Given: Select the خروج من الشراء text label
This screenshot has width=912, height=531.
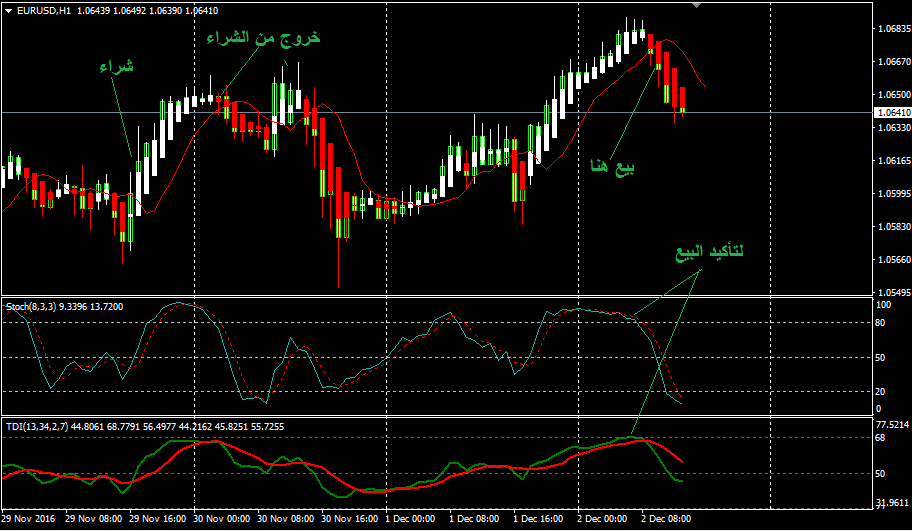Looking at the screenshot, I should pyautogui.click(x=263, y=37).
